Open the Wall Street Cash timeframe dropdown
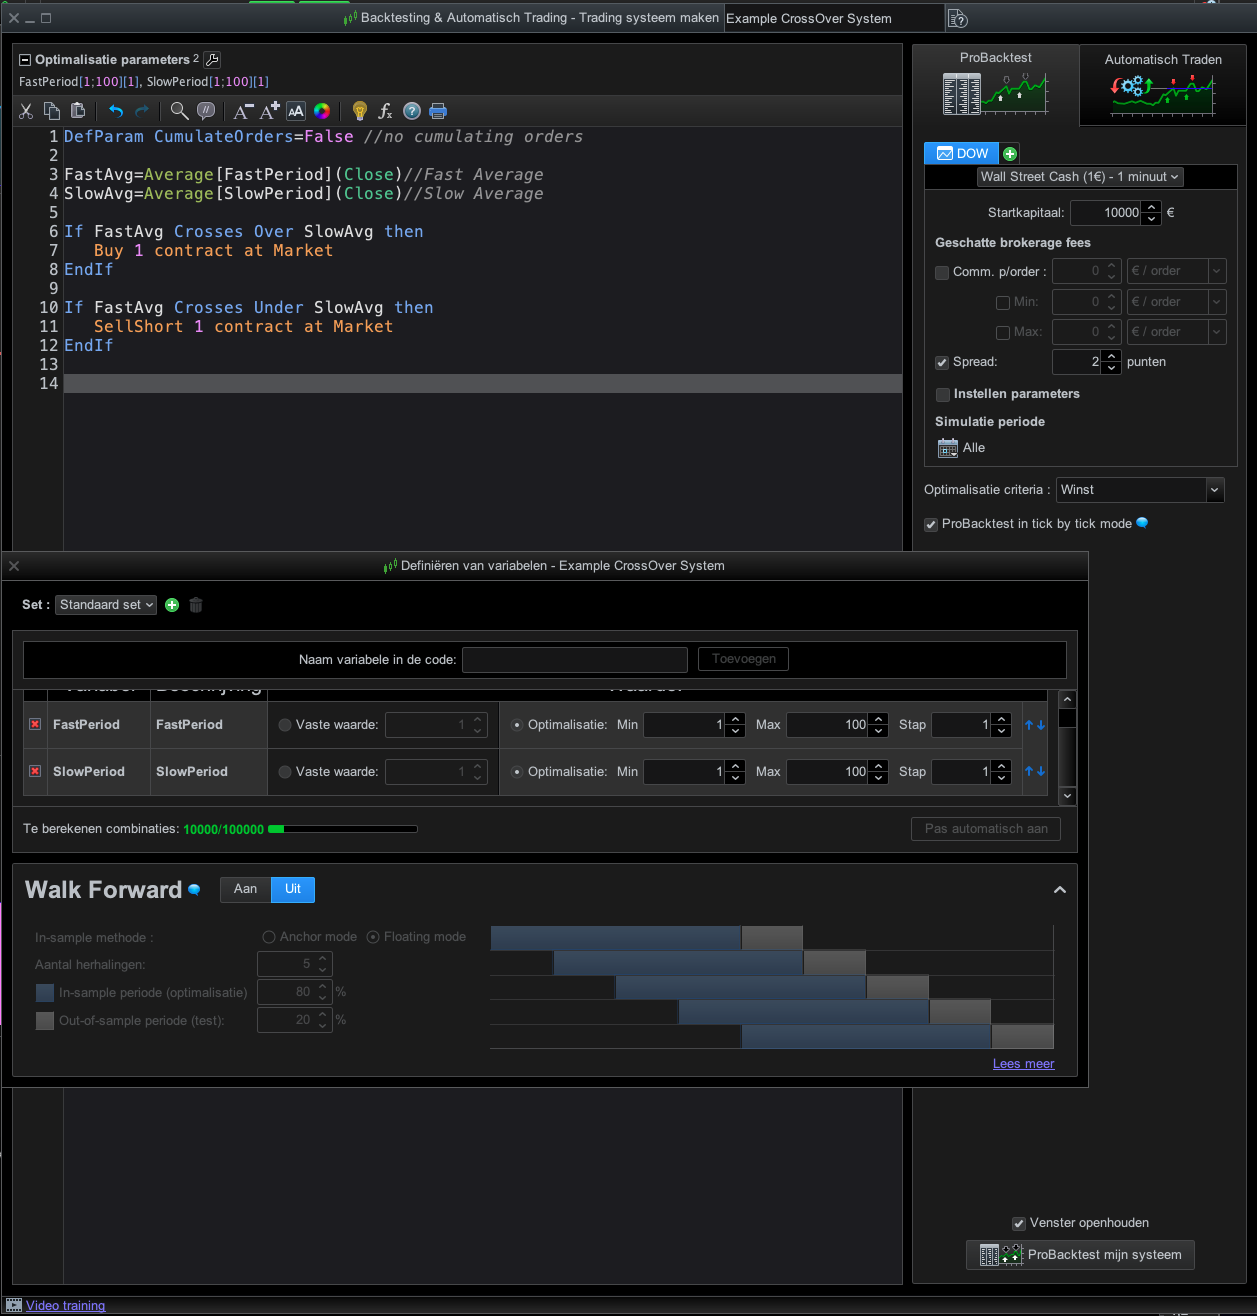 (x=1080, y=177)
